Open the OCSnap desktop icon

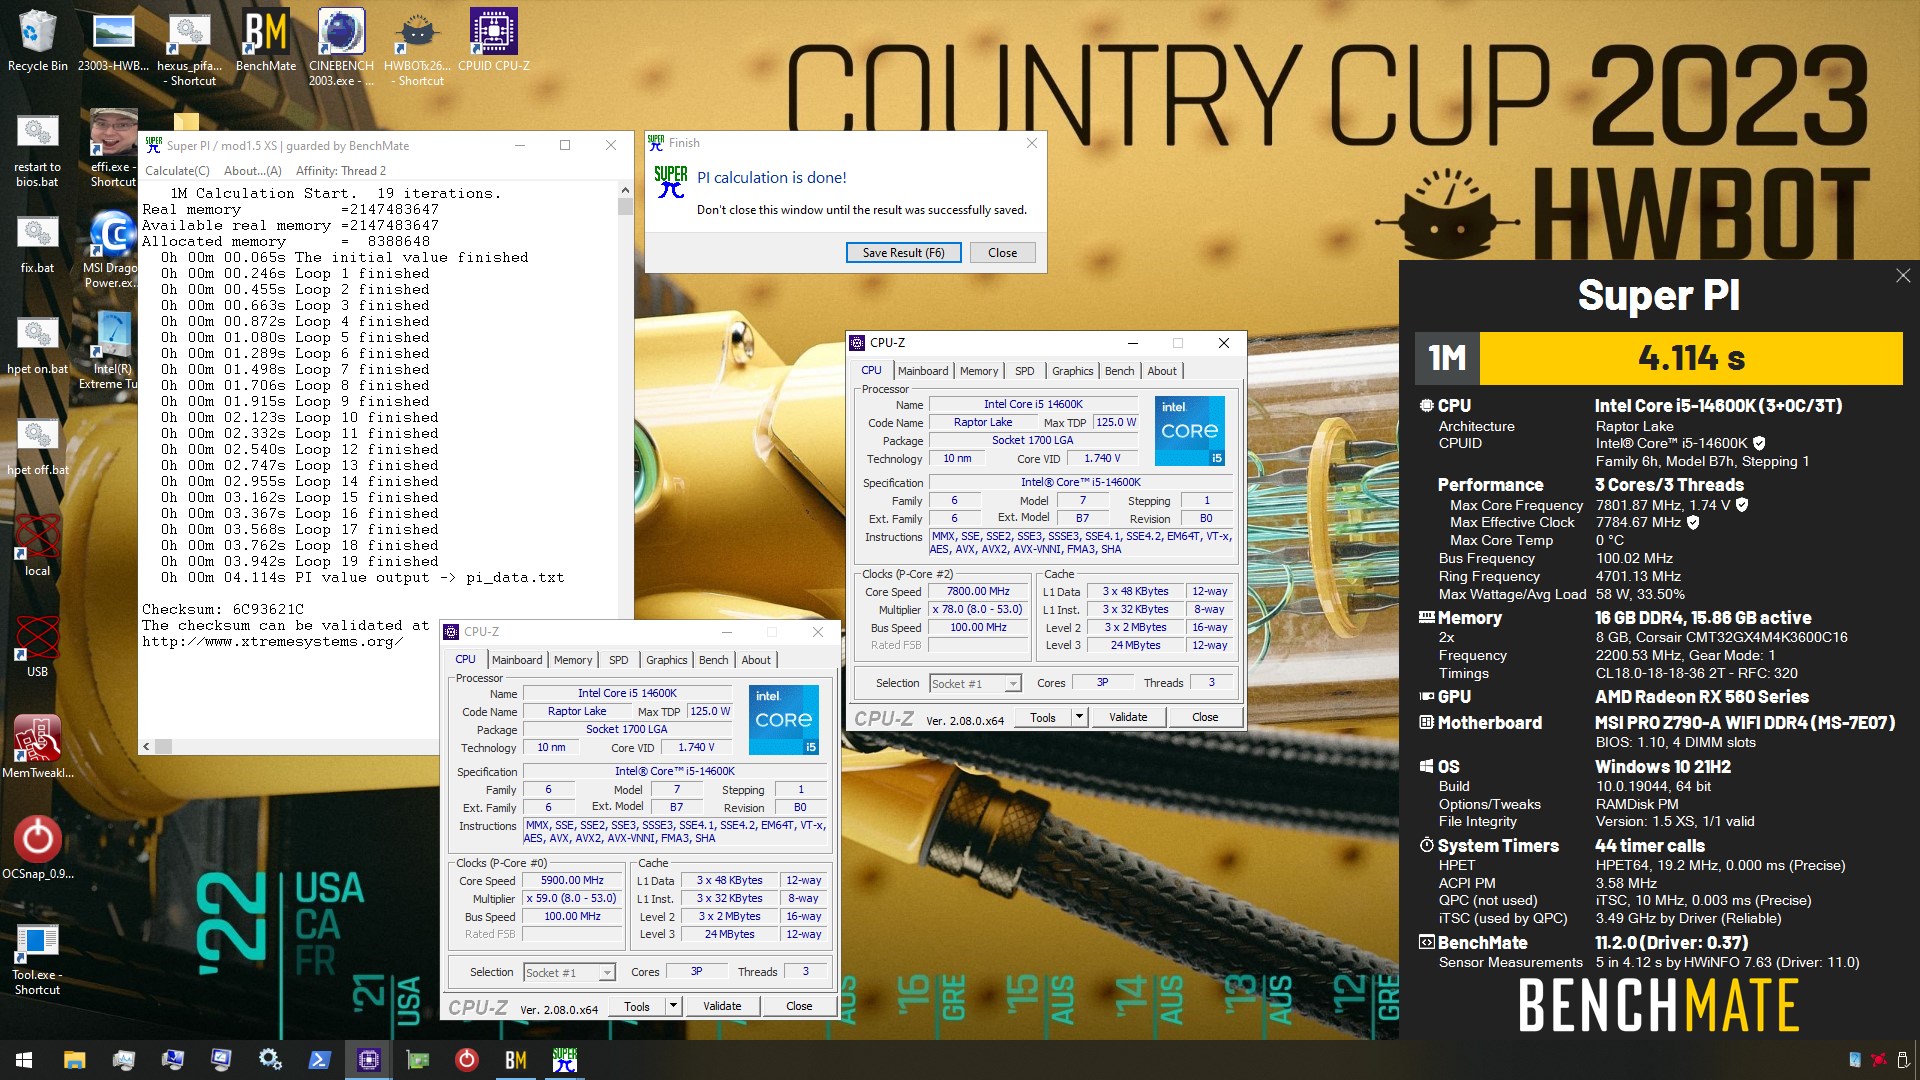click(37, 849)
